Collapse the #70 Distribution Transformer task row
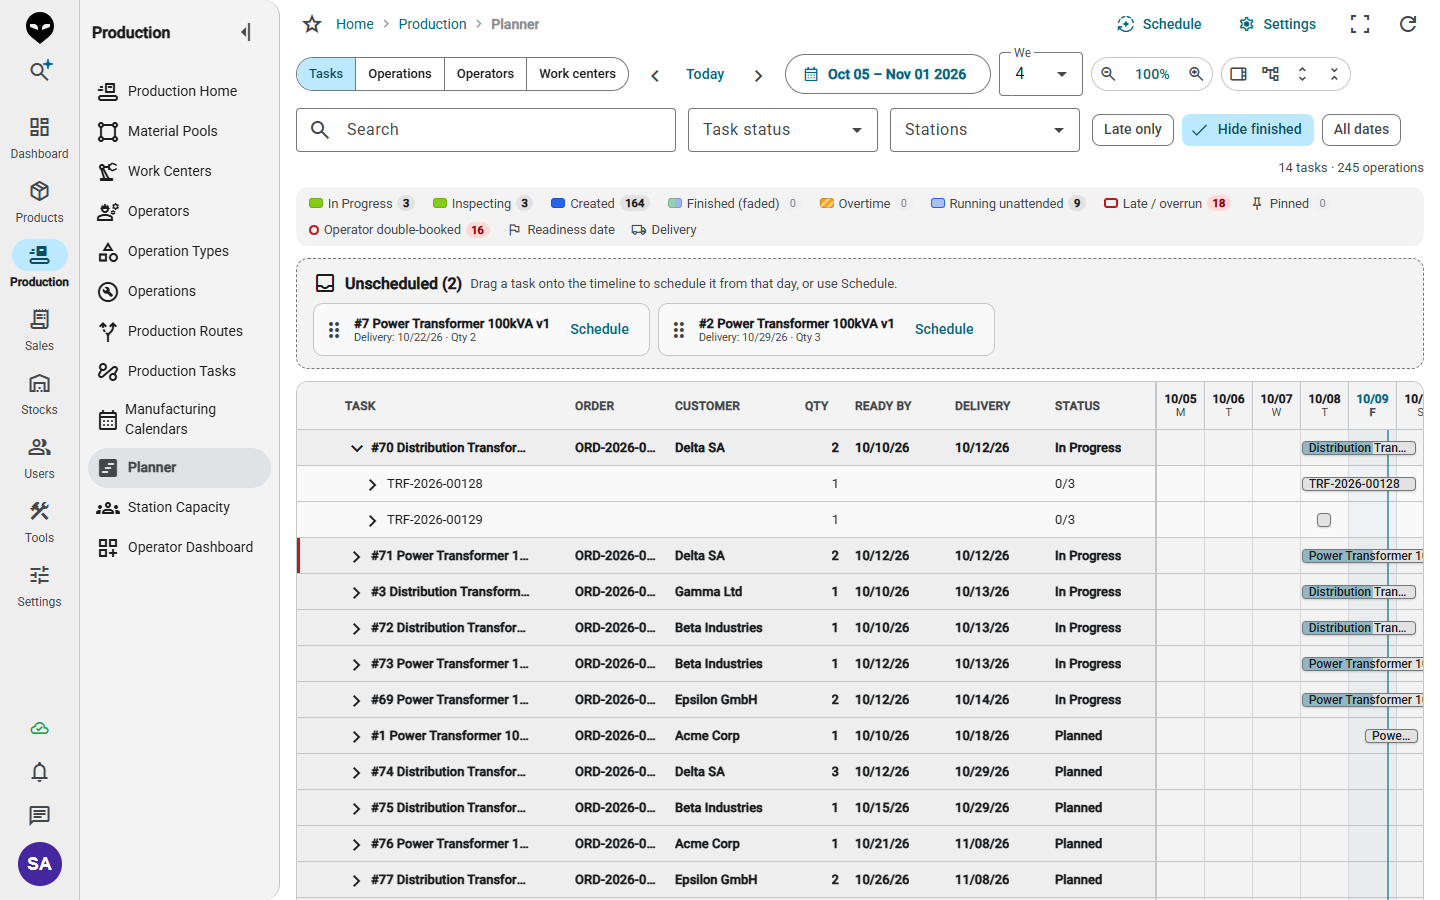Screen dimensions: 1440x900 pos(356,448)
